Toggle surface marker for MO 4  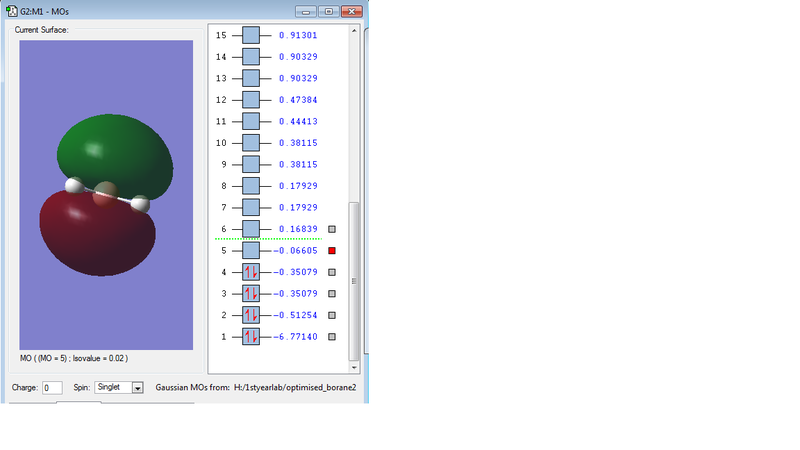(332, 272)
